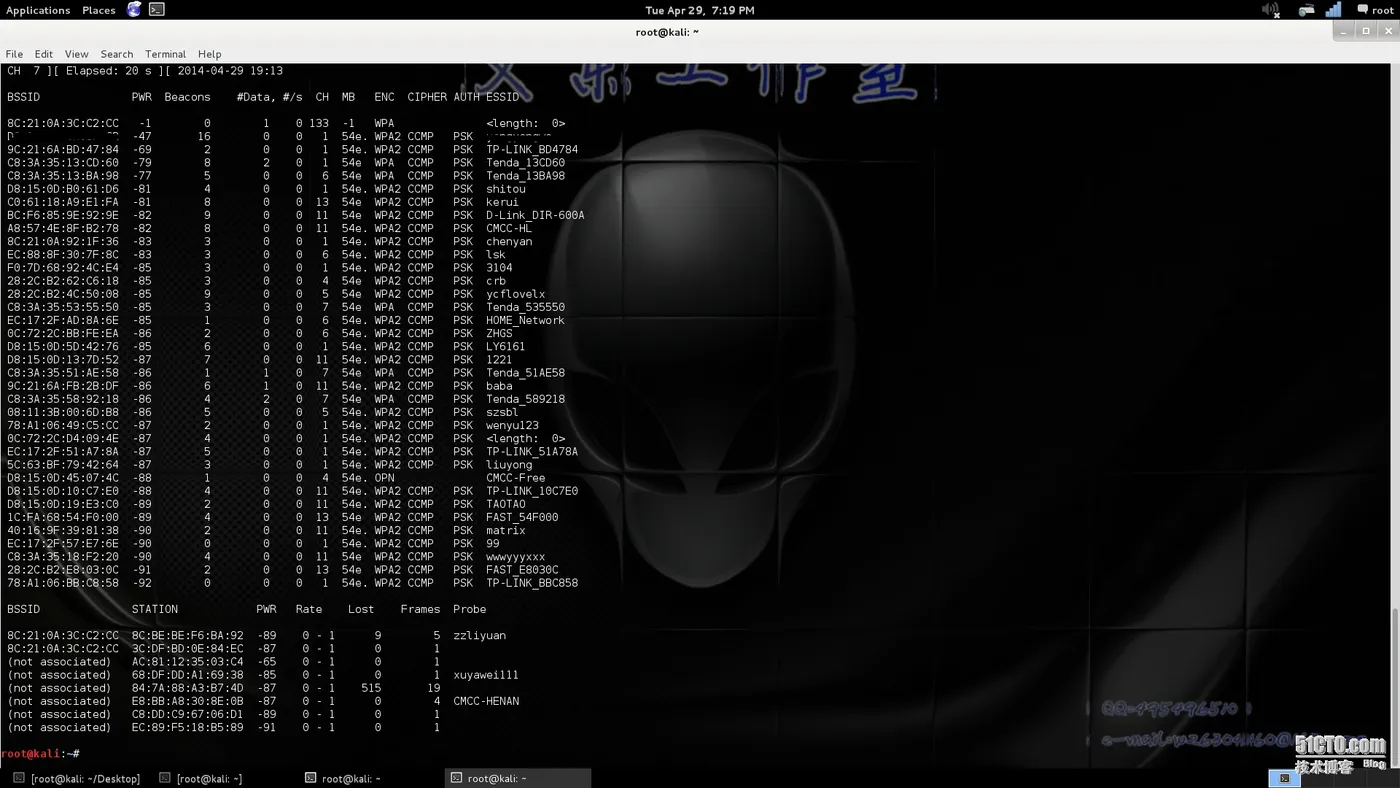This screenshot has width=1400, height=788.
Task: Open the Terminal menu
Action: coord(165,54)
